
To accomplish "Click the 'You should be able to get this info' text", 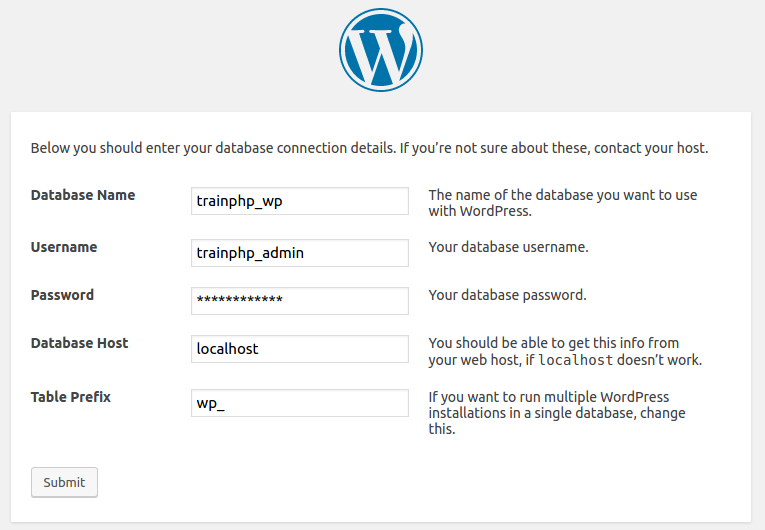I will 553,343.
